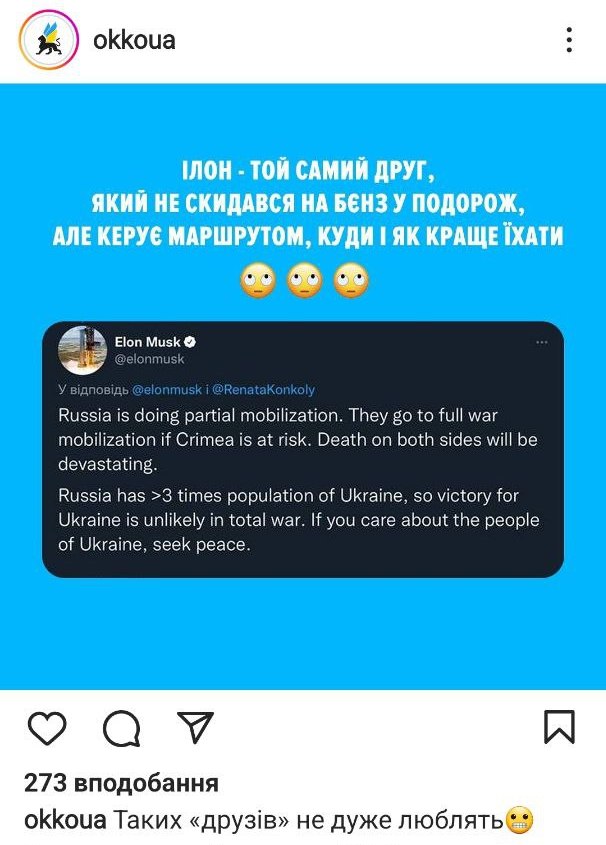The image size is (606, 845).
Task: Open okkoua username in the caption
Action: tap(65, 820)
